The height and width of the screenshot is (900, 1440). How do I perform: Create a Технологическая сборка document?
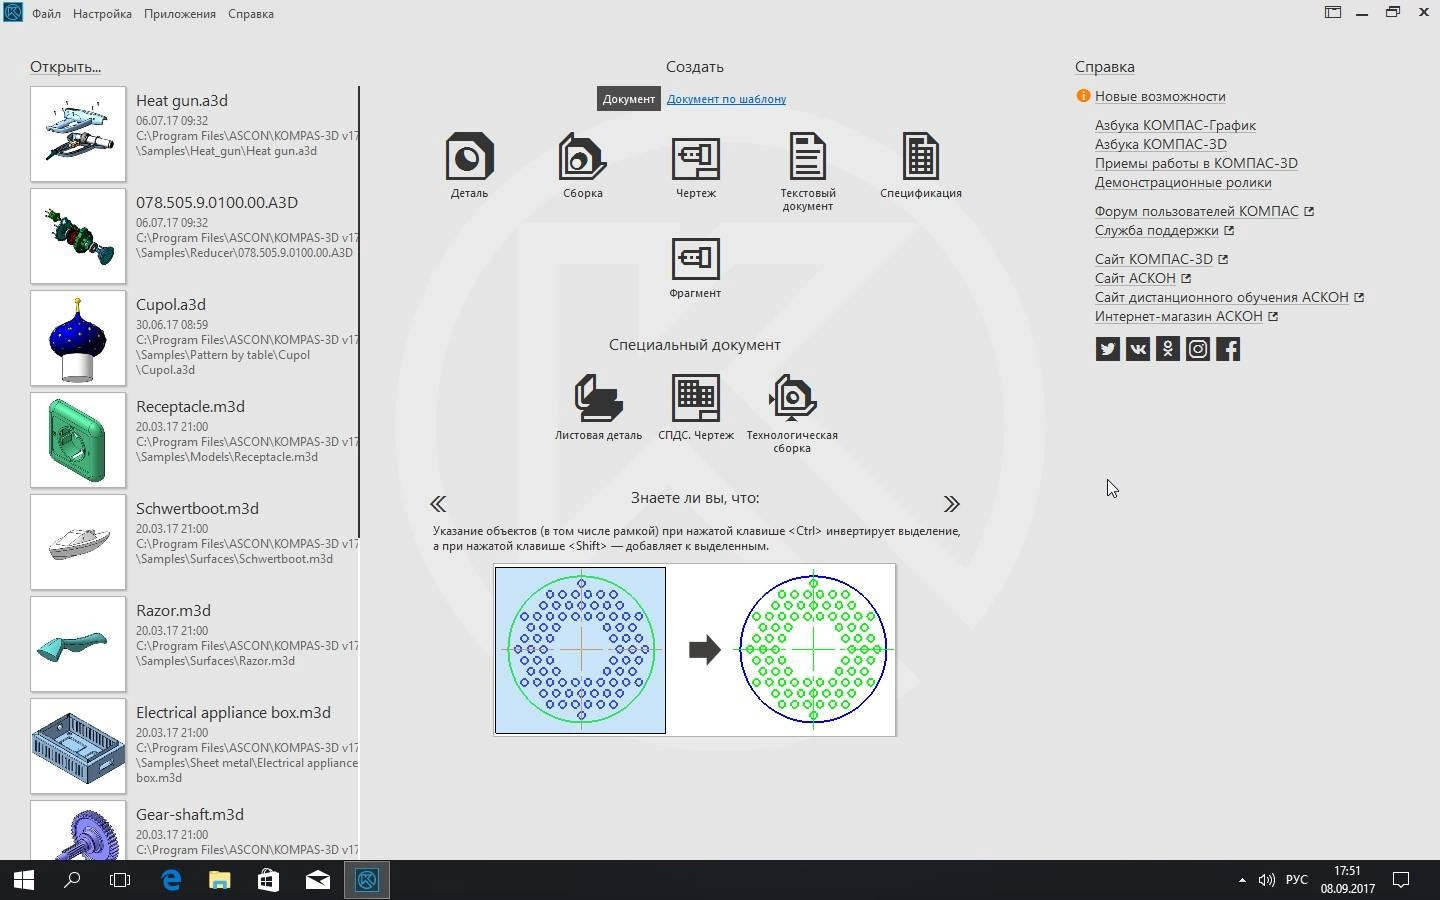click(x=792, y=413)
